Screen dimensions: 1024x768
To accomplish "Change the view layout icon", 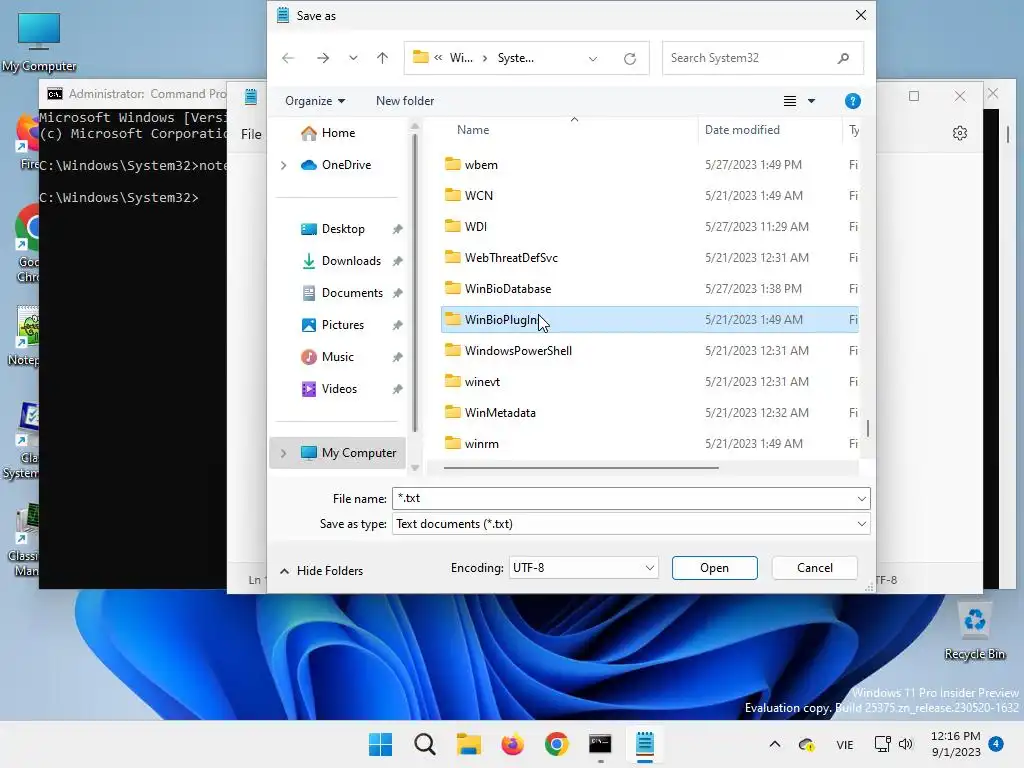I will click(790, 101).
